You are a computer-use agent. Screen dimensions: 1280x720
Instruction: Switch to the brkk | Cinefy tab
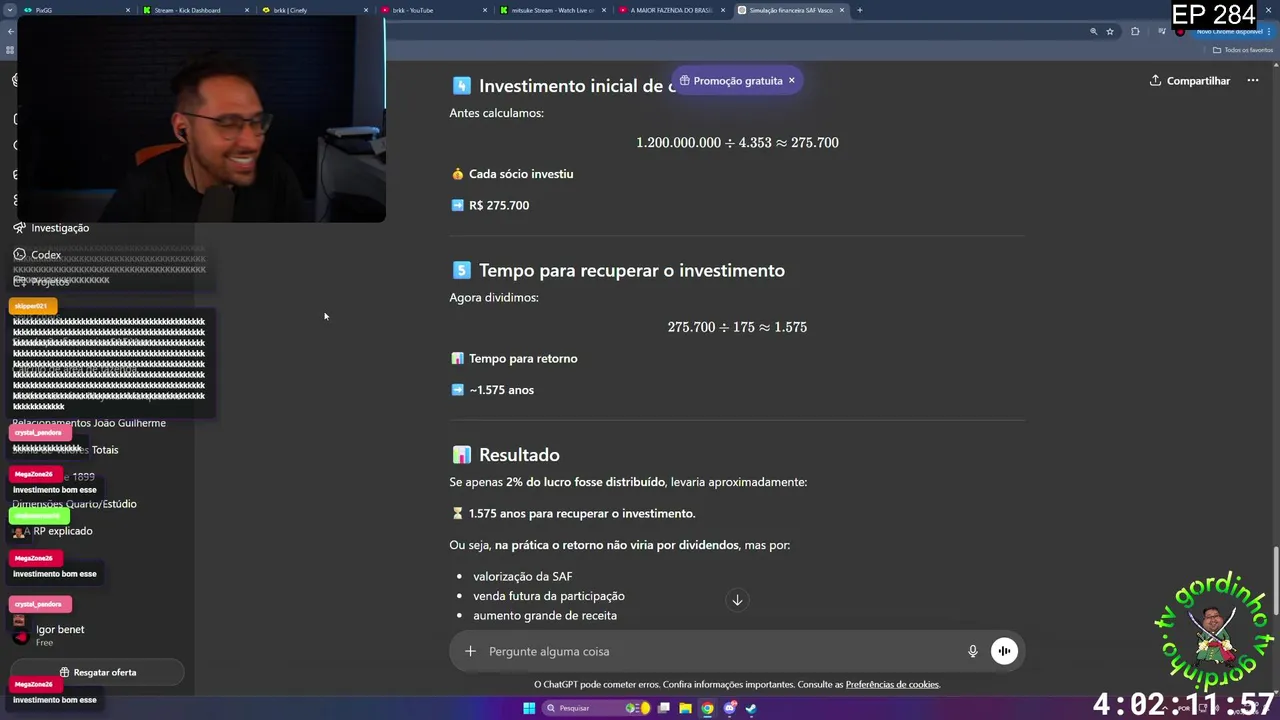click(x=315, y=10)
